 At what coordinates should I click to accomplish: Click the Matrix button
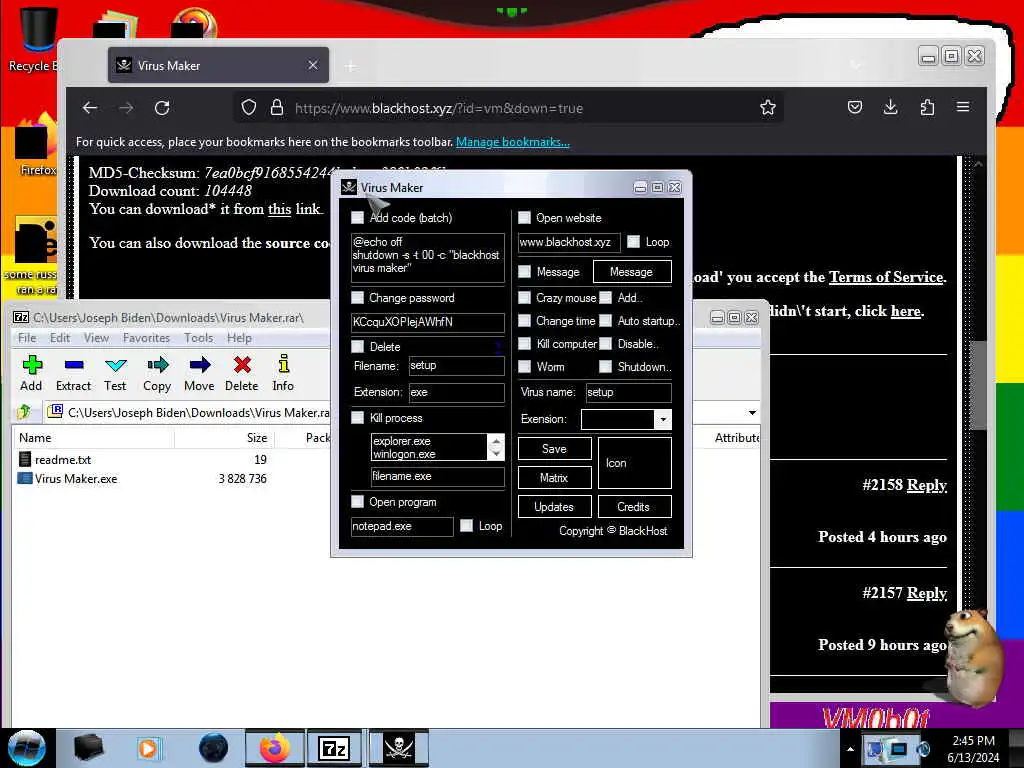coord(554,477)
